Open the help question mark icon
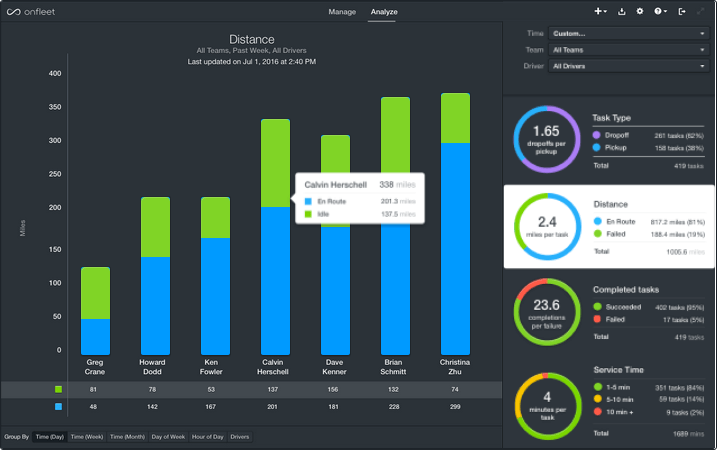 point(660,11)
